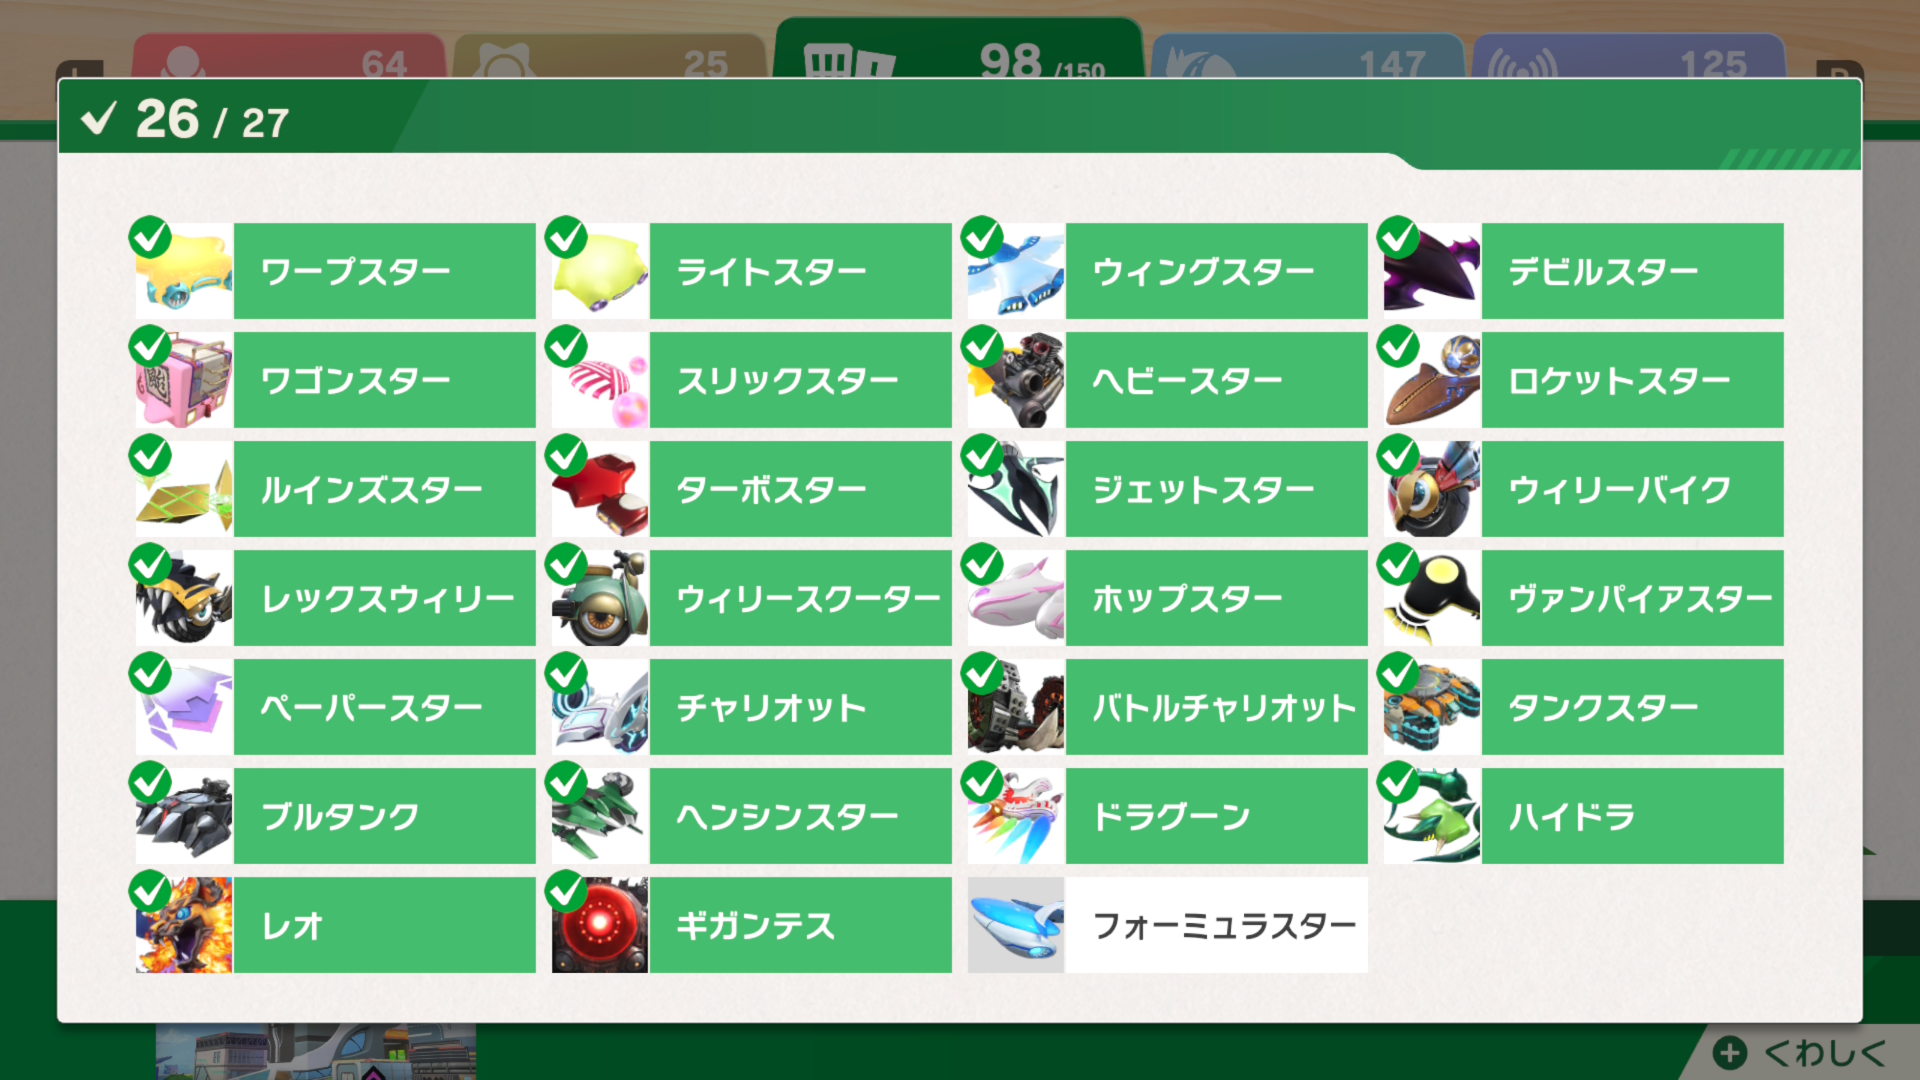Expand details with the くわしく plus button
1920x1080 pixels.
[x=1730, y=1053]
